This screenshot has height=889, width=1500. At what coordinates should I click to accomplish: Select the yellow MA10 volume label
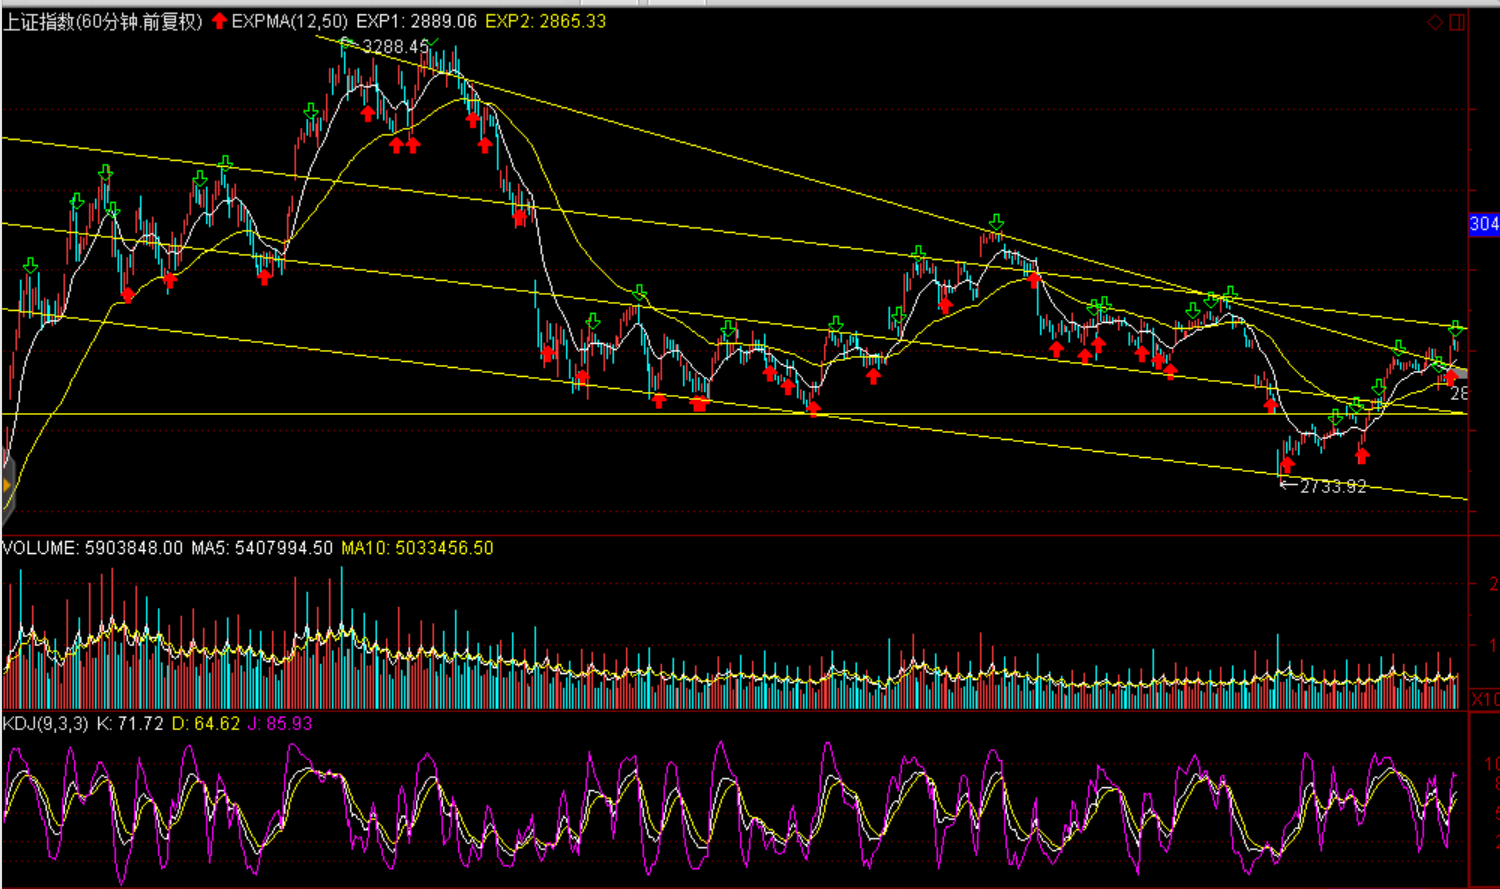pos(417,548)
